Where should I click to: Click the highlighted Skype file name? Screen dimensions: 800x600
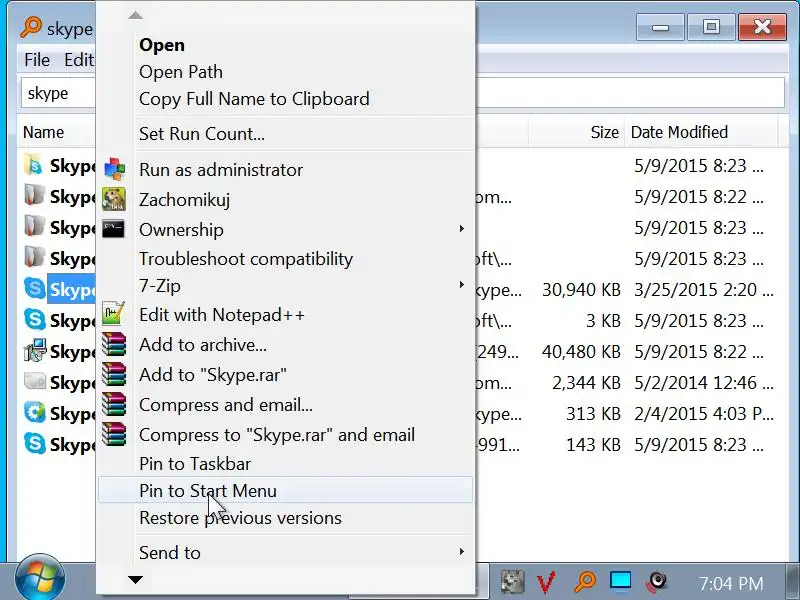[x=71, y=289]
